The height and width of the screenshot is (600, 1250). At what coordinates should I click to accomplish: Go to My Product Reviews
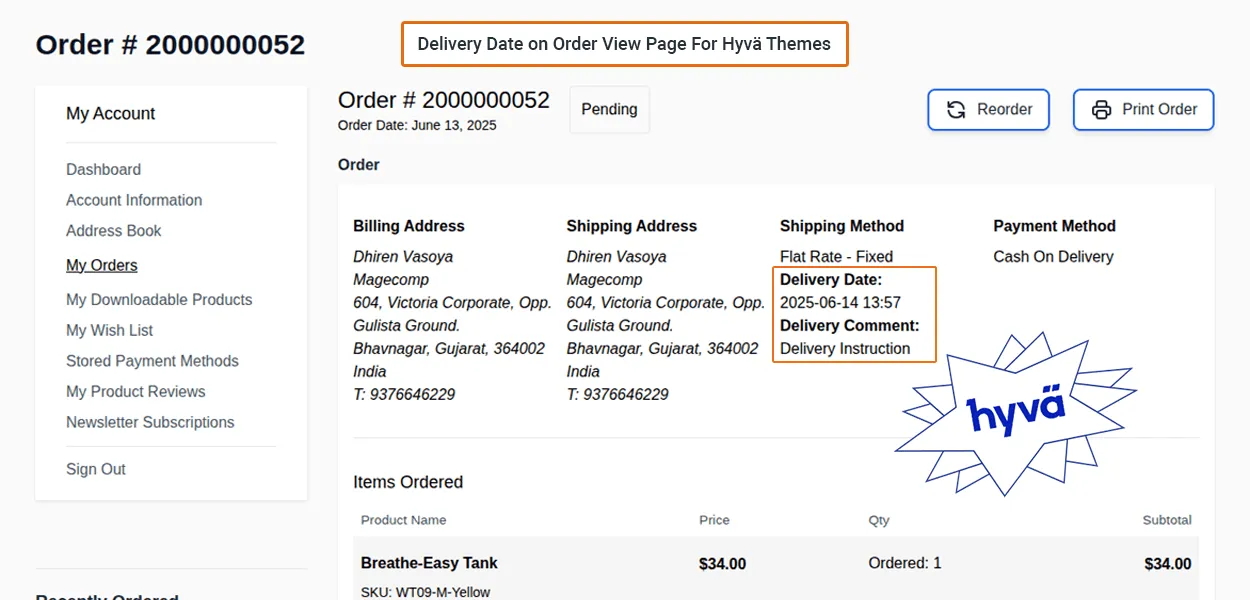point(135,392)
